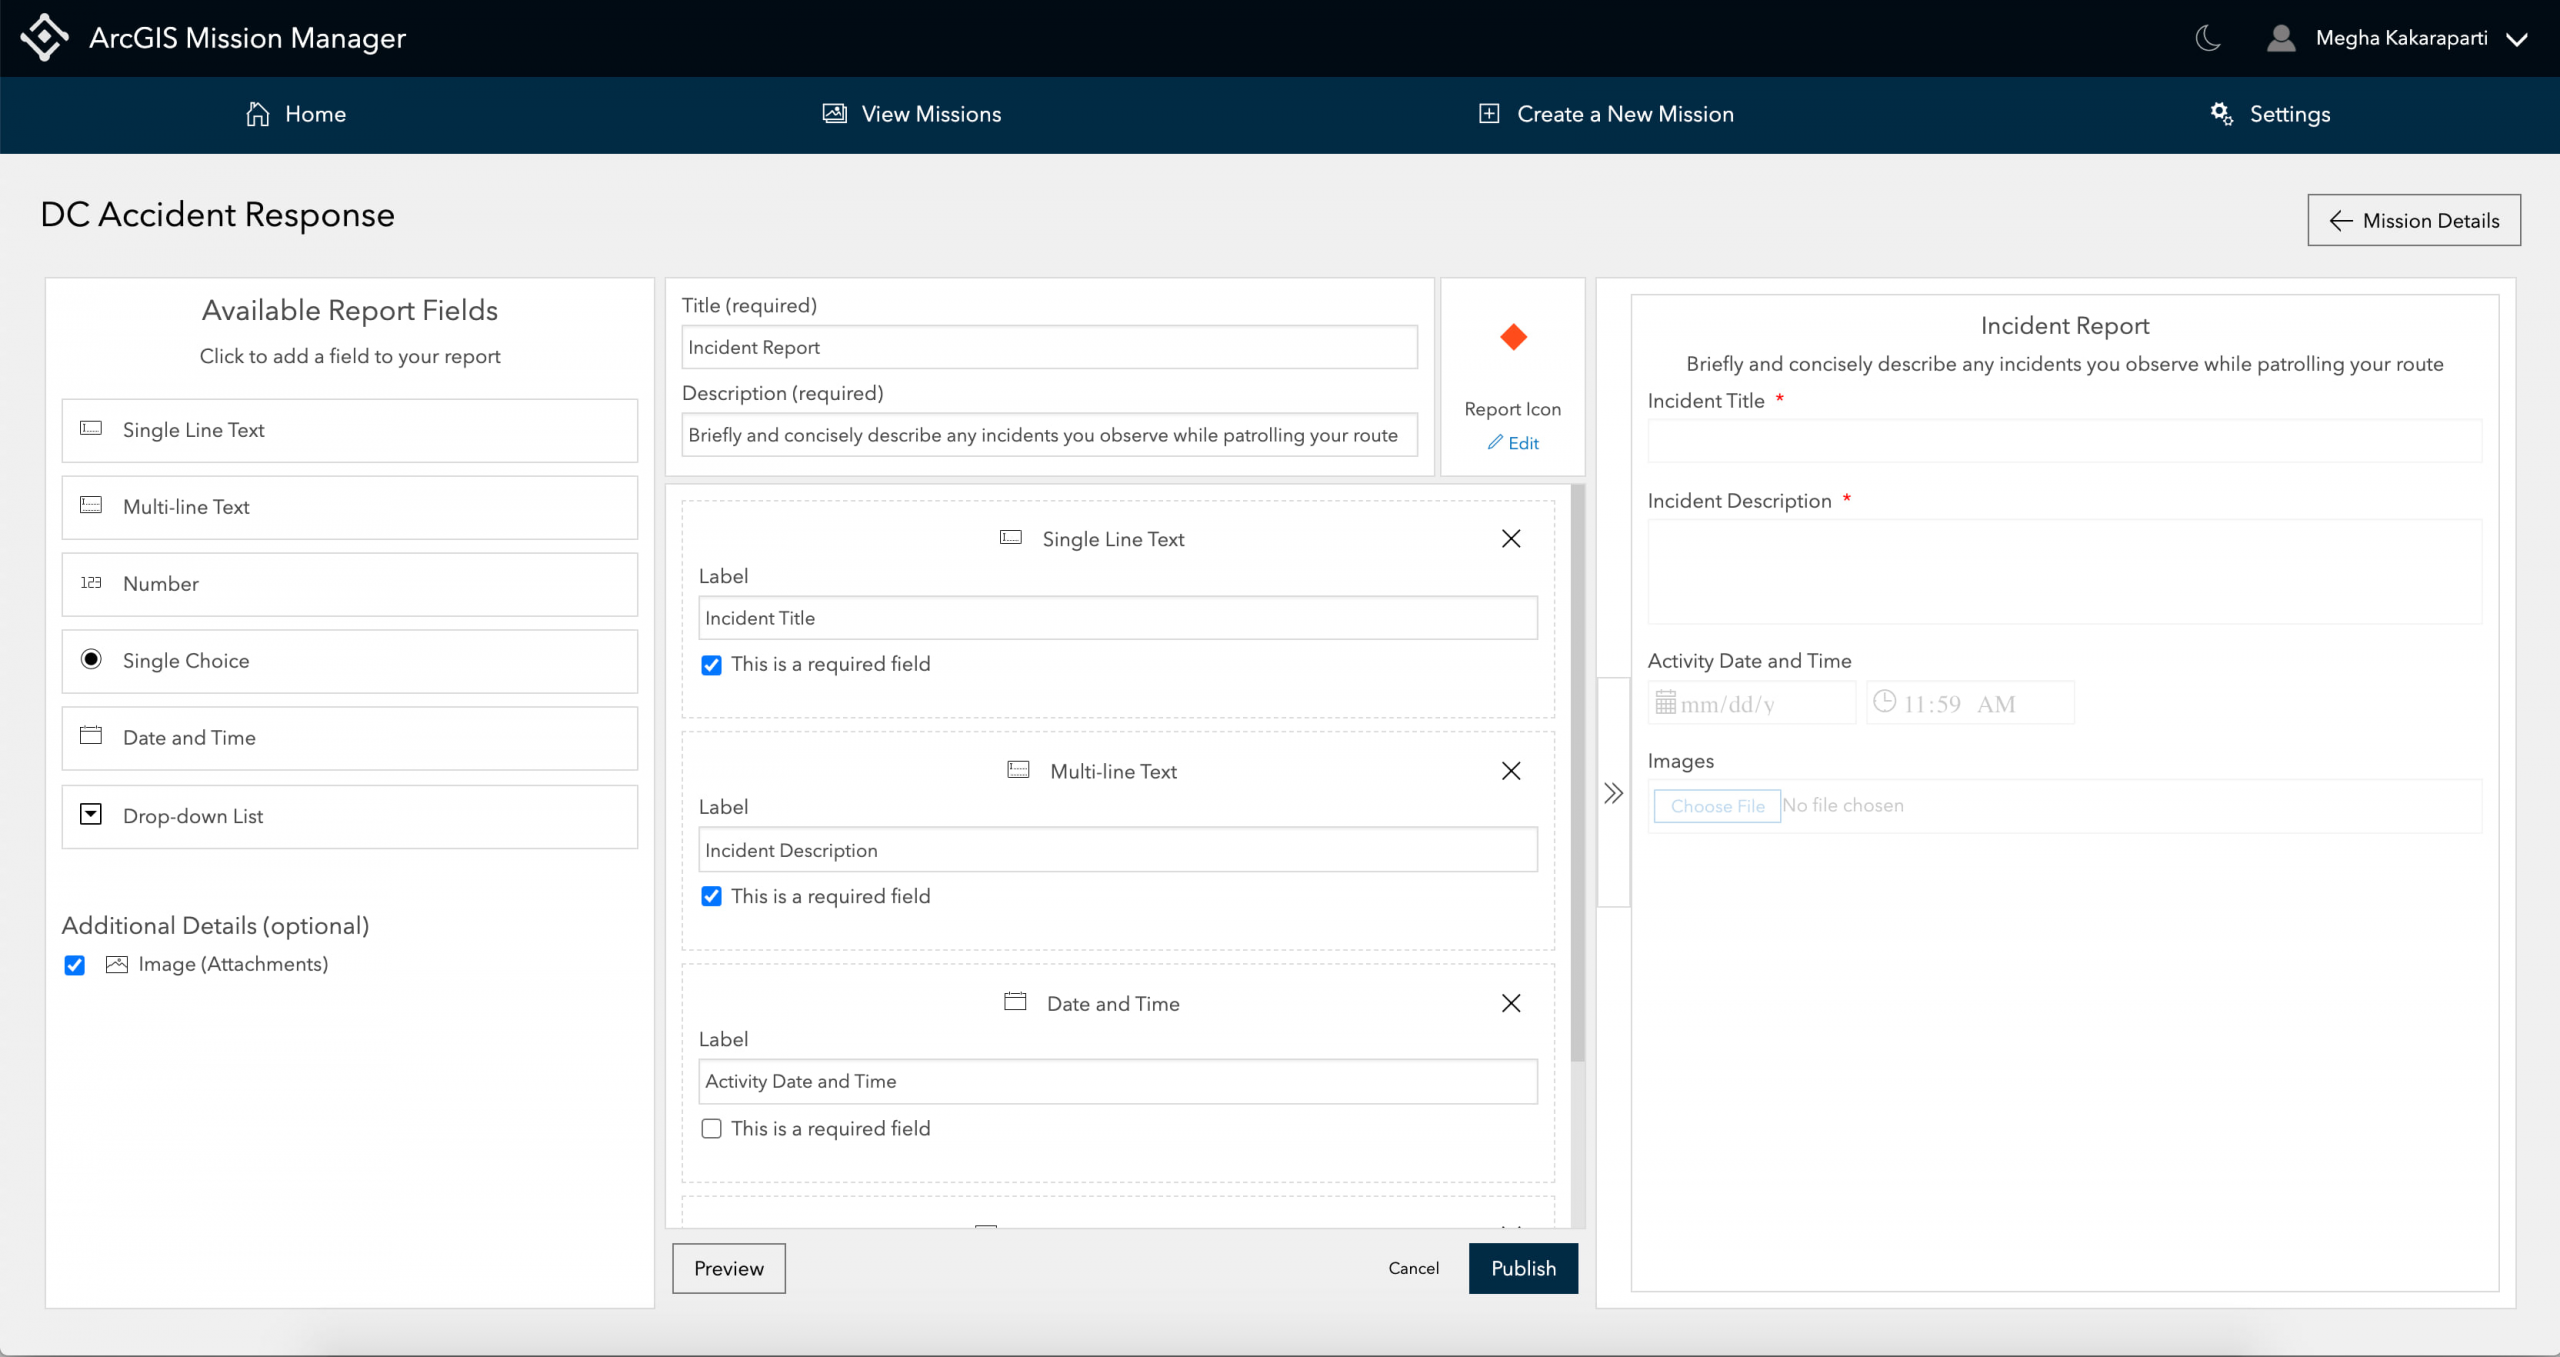Remove the Single Line Text field

tap(1510, 539)
